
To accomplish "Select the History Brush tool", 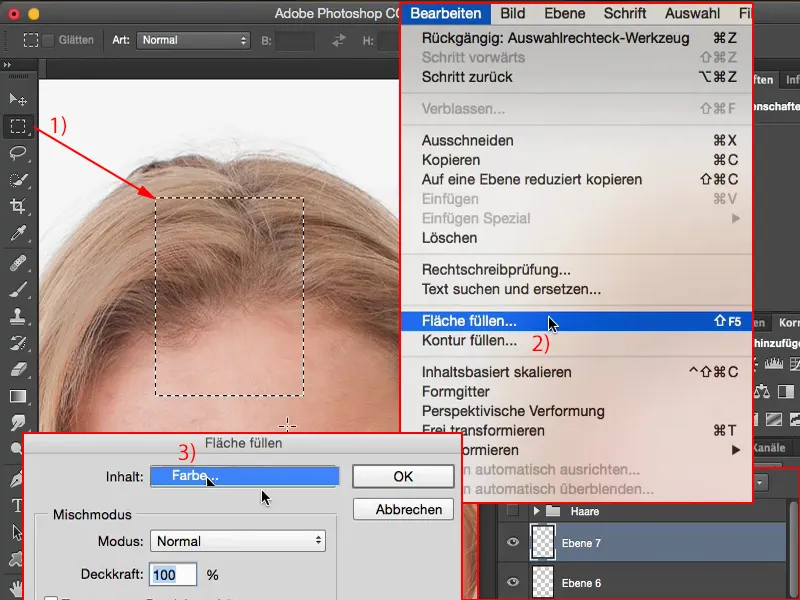I will pyautogui.click(x=18, y=343).
